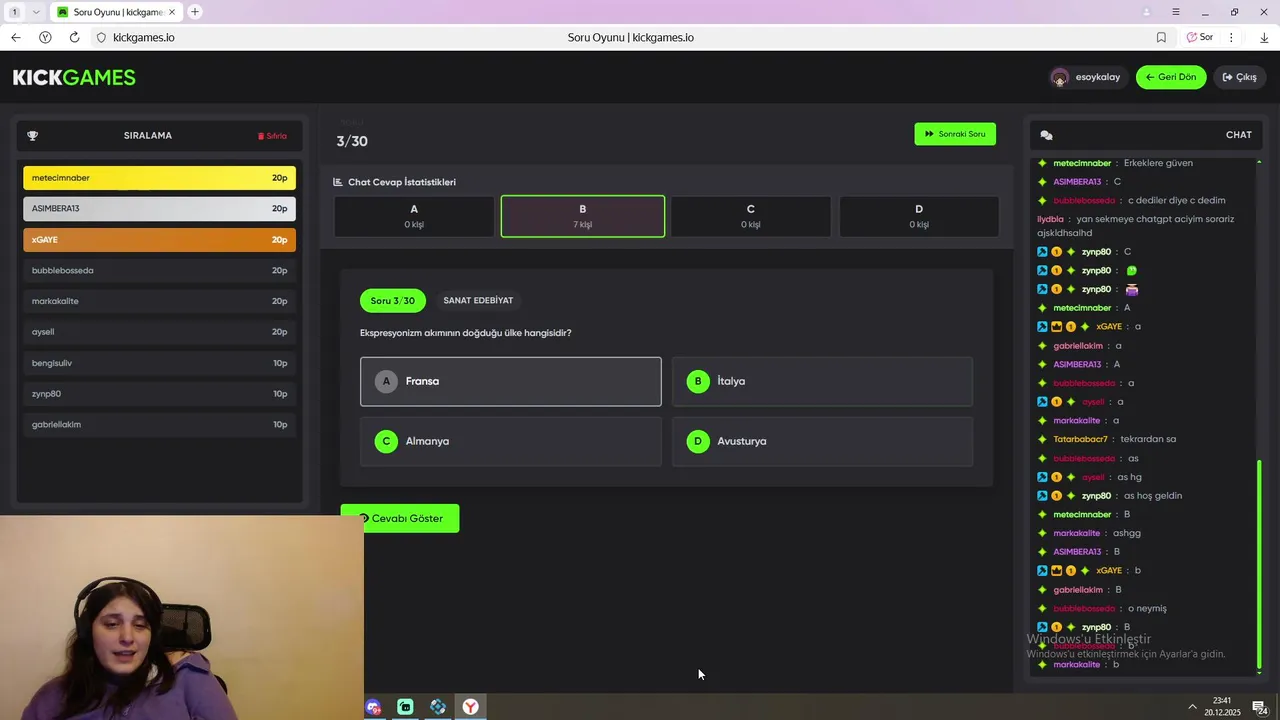The height and width of the screenshot is (720, 1280).
Task: Select xGAYE leaderboard row
Action: tap(159, 240)
